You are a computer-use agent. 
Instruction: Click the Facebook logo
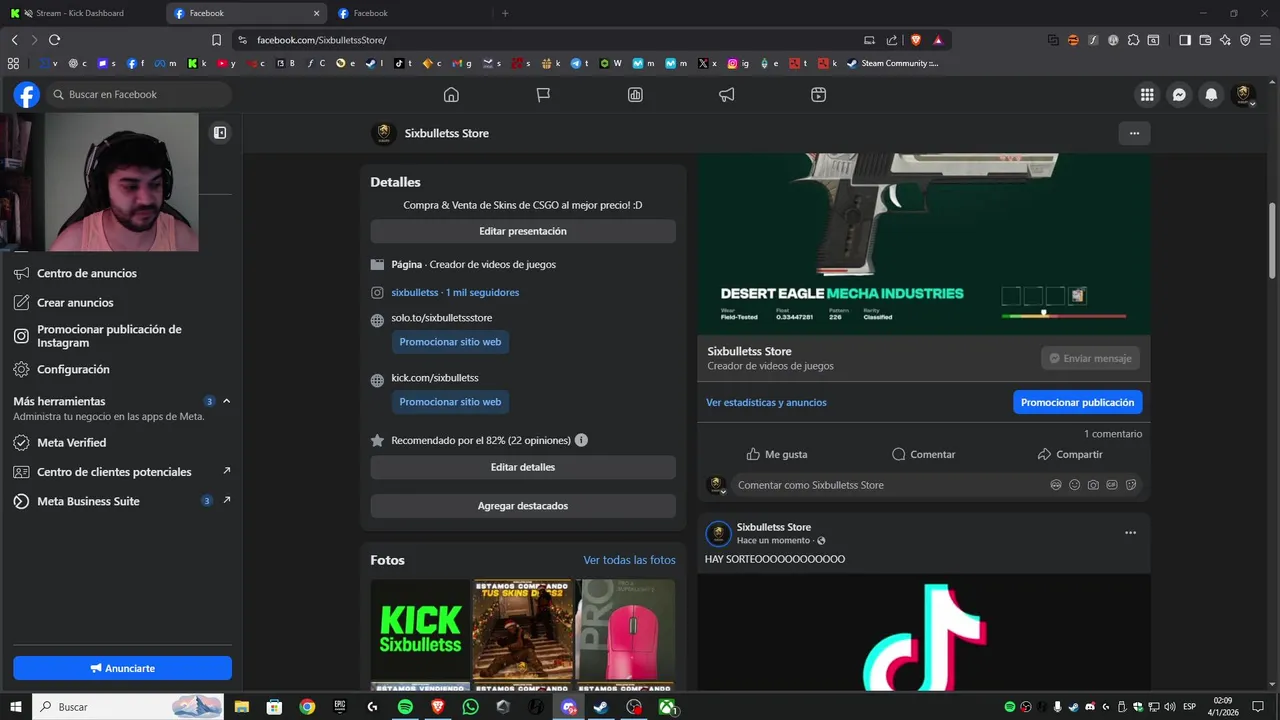coord(26,94)
